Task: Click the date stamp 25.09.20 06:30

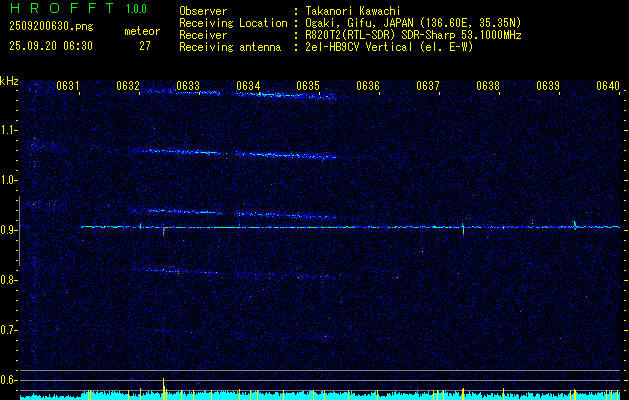Action: [51, 46]
